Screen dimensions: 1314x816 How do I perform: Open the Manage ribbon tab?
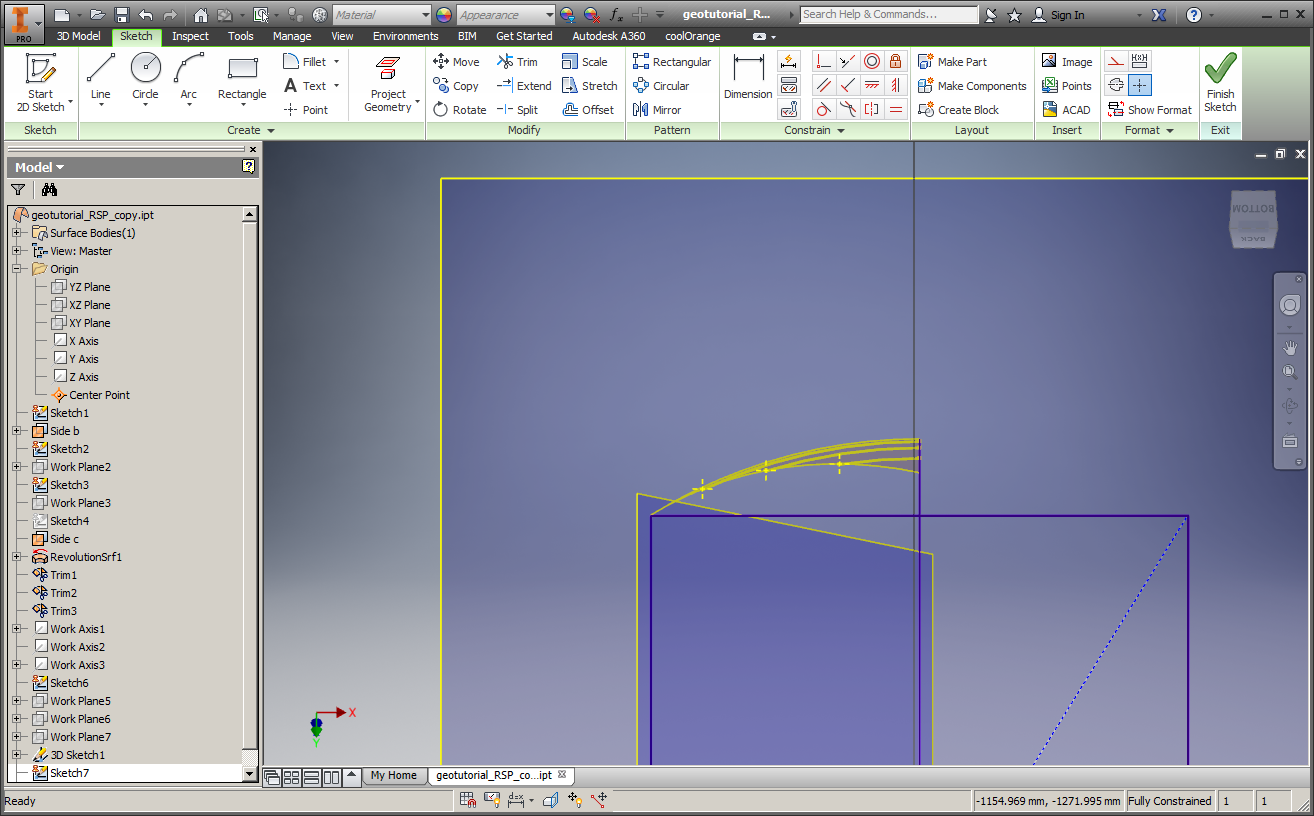tap(292, 36)
